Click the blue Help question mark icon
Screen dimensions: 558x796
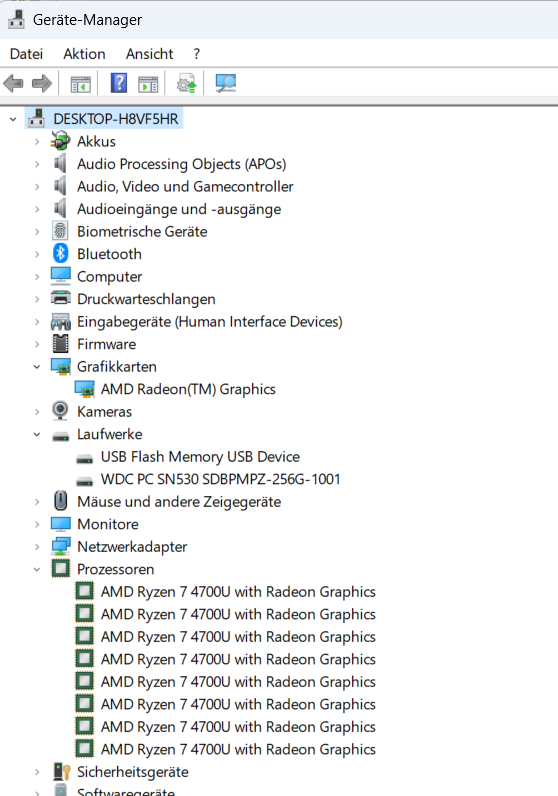click(x=119, y=83)
